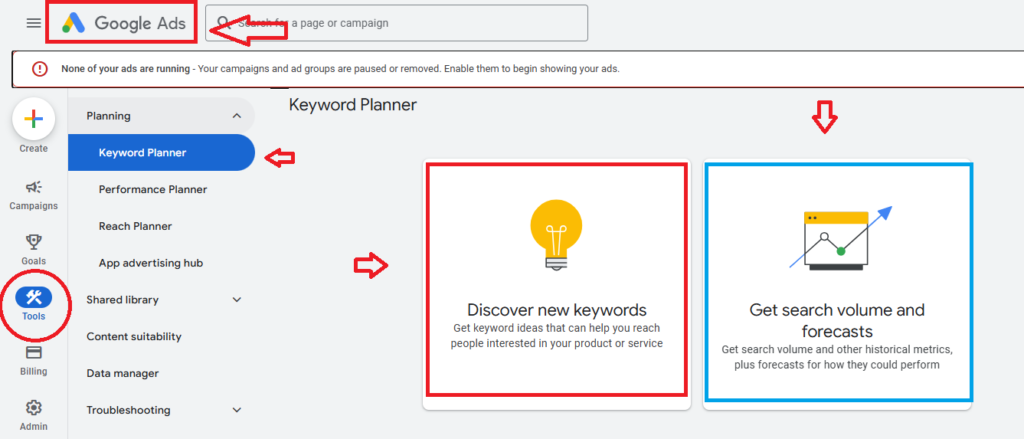Click the Create plus button
Screen dimensions: 1024x439
point(33,119)
